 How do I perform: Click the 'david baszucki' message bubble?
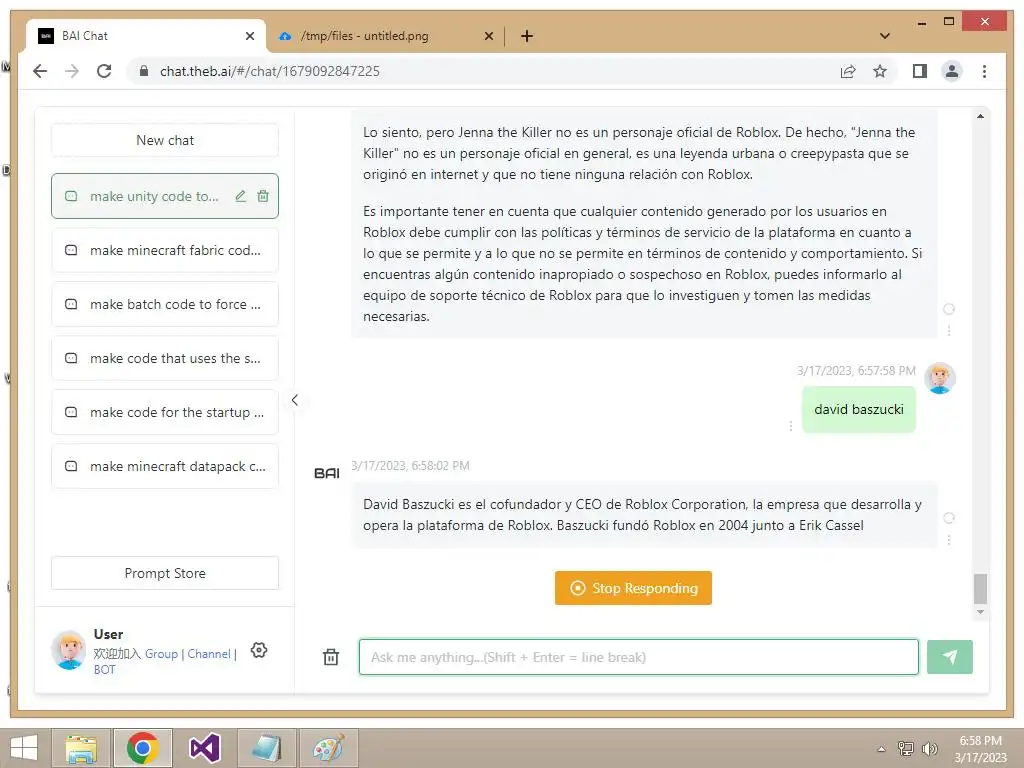(x=858, y=409)
